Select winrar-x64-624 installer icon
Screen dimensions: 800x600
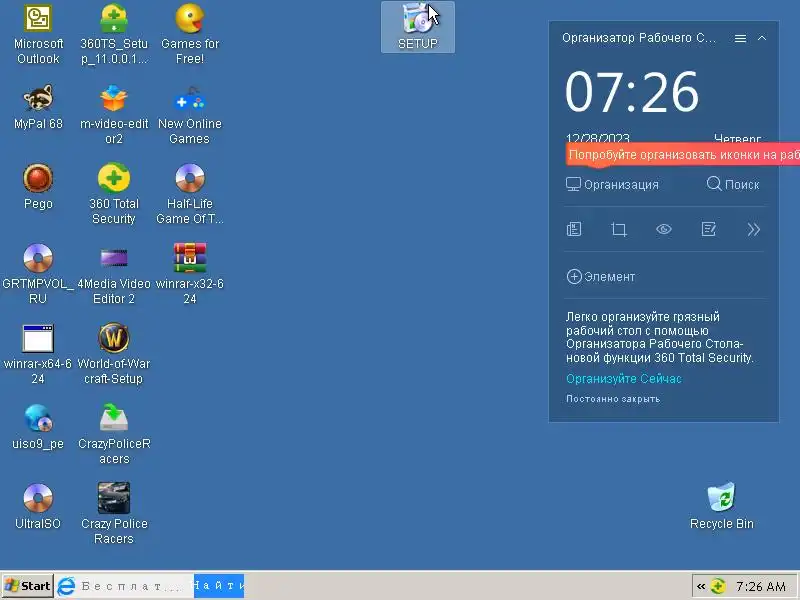point(38,355)
